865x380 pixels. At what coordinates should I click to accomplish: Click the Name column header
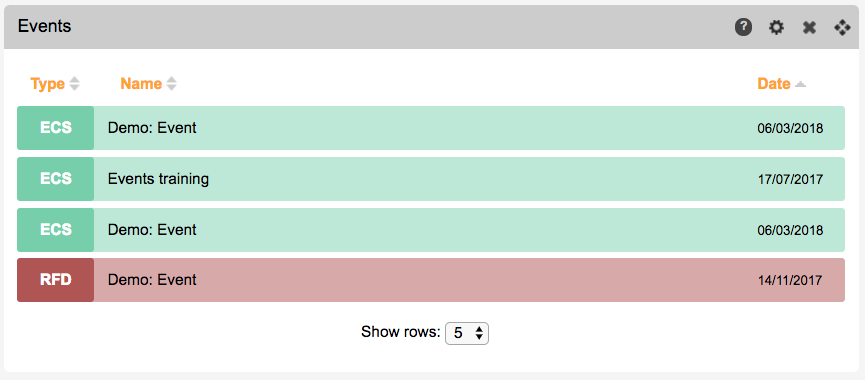point(141,84)
